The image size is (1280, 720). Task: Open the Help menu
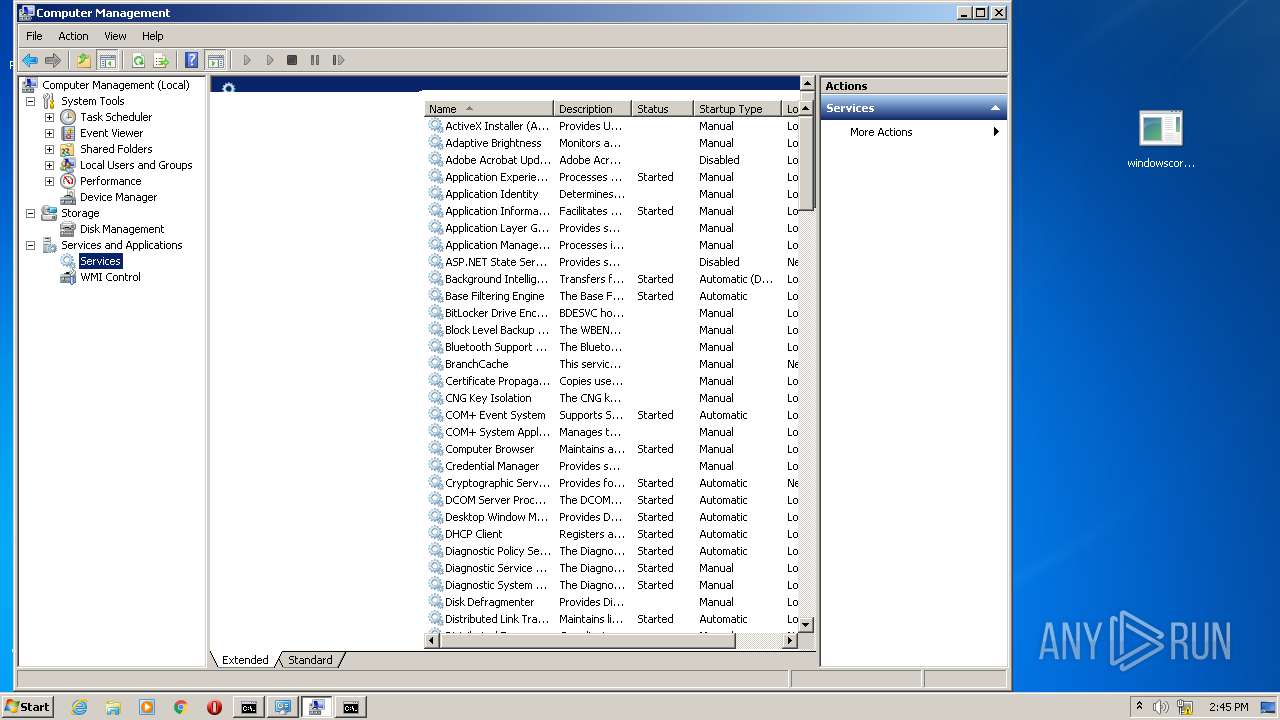pyautogui.click(x=152, y=36)
